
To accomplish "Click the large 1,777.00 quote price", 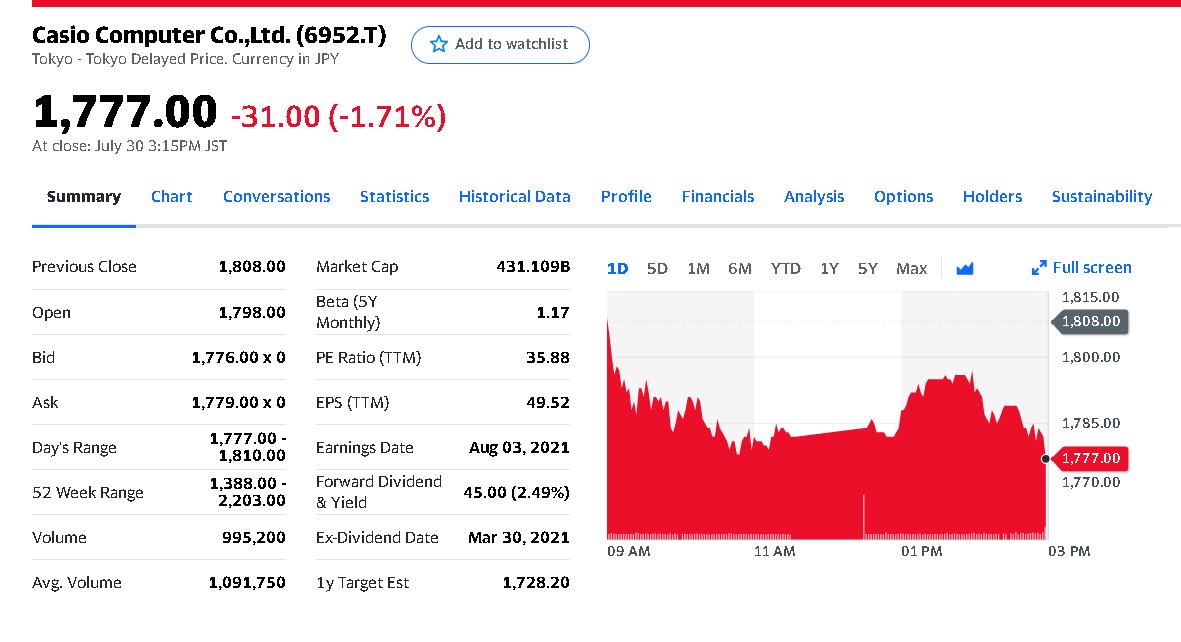I will [x=125, y=112].
